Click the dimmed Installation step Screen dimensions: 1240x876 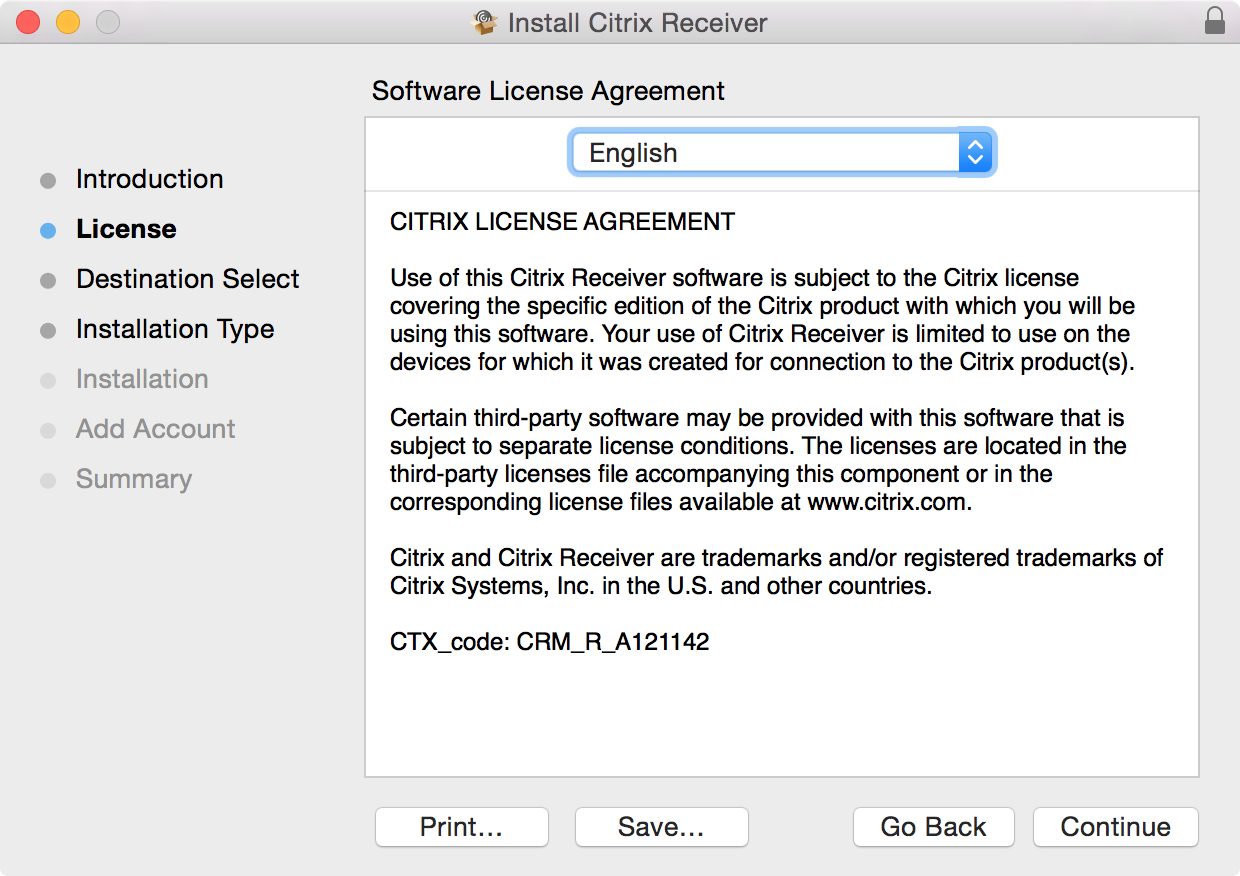pos(142,379)
